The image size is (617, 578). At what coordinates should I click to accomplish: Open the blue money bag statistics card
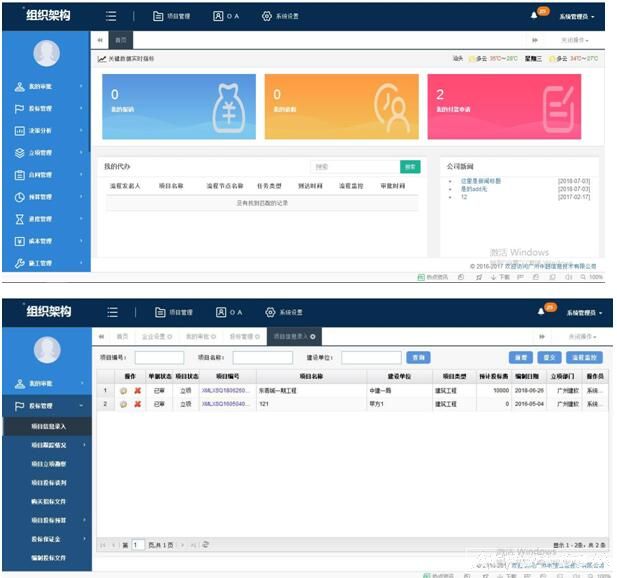[178, 106]
